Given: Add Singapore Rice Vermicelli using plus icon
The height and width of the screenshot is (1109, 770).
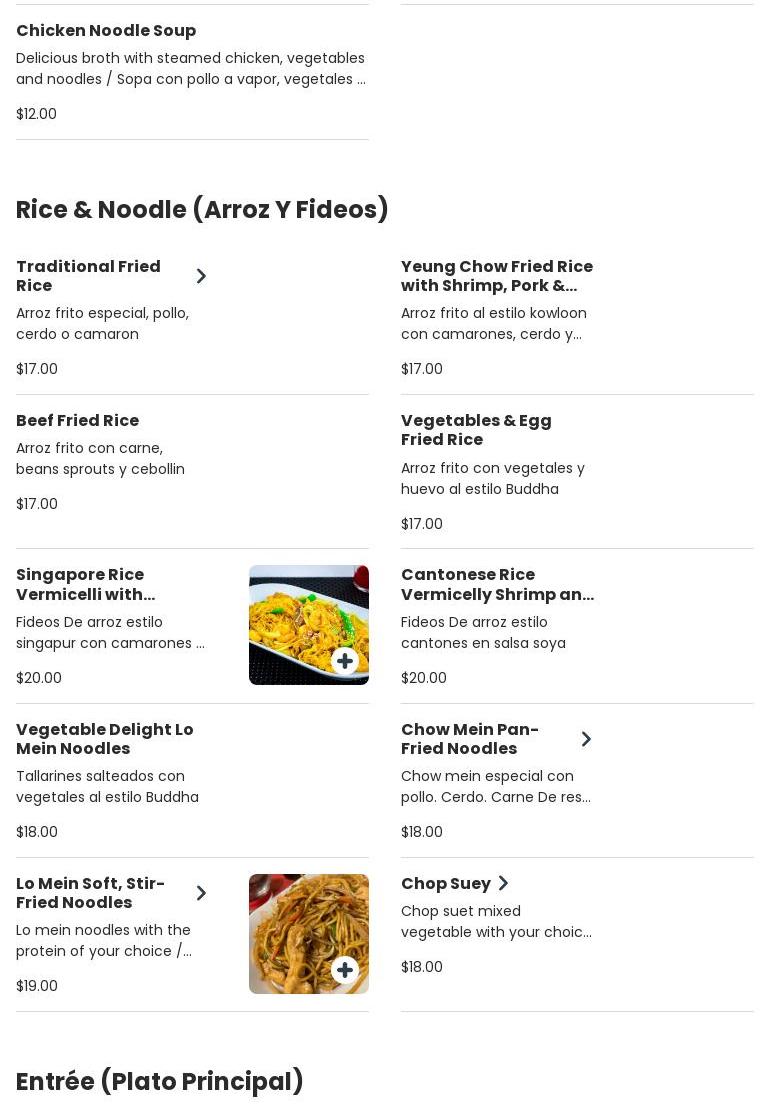Looking at the screenshot, I should [x=345, y=661].
